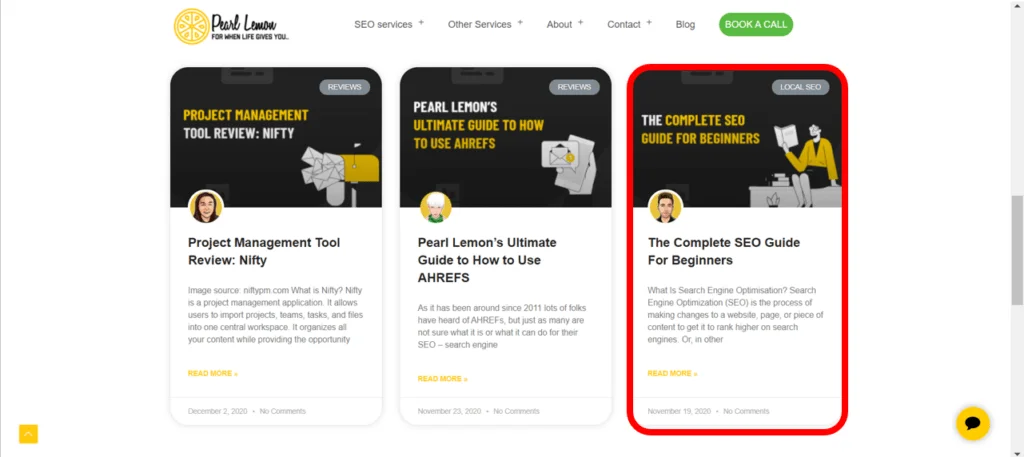Click the AHREFS guide author avatar
Screen dimensions: 1024x457
(436, 207)
